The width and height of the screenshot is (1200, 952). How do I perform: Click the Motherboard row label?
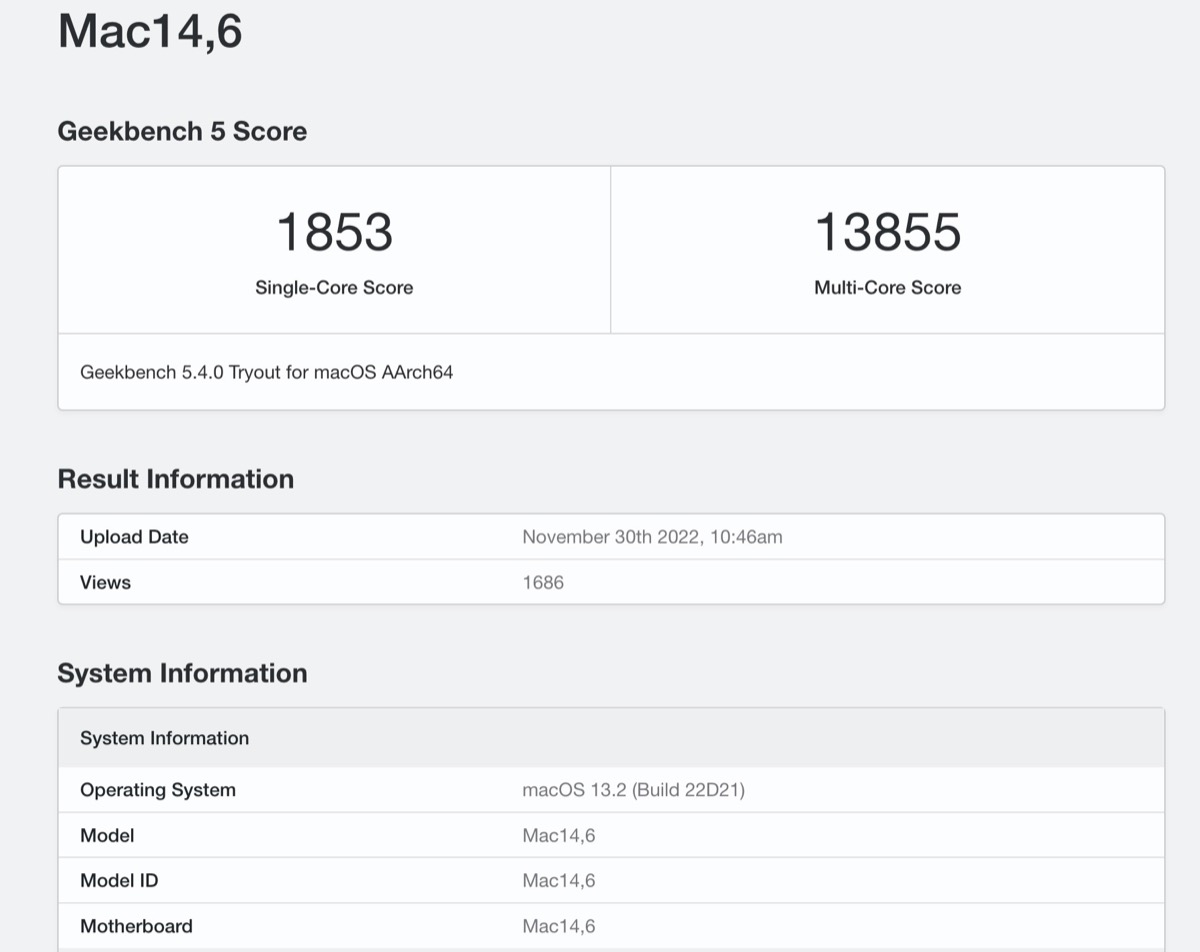pyautogui.click(x=136, y=926)
